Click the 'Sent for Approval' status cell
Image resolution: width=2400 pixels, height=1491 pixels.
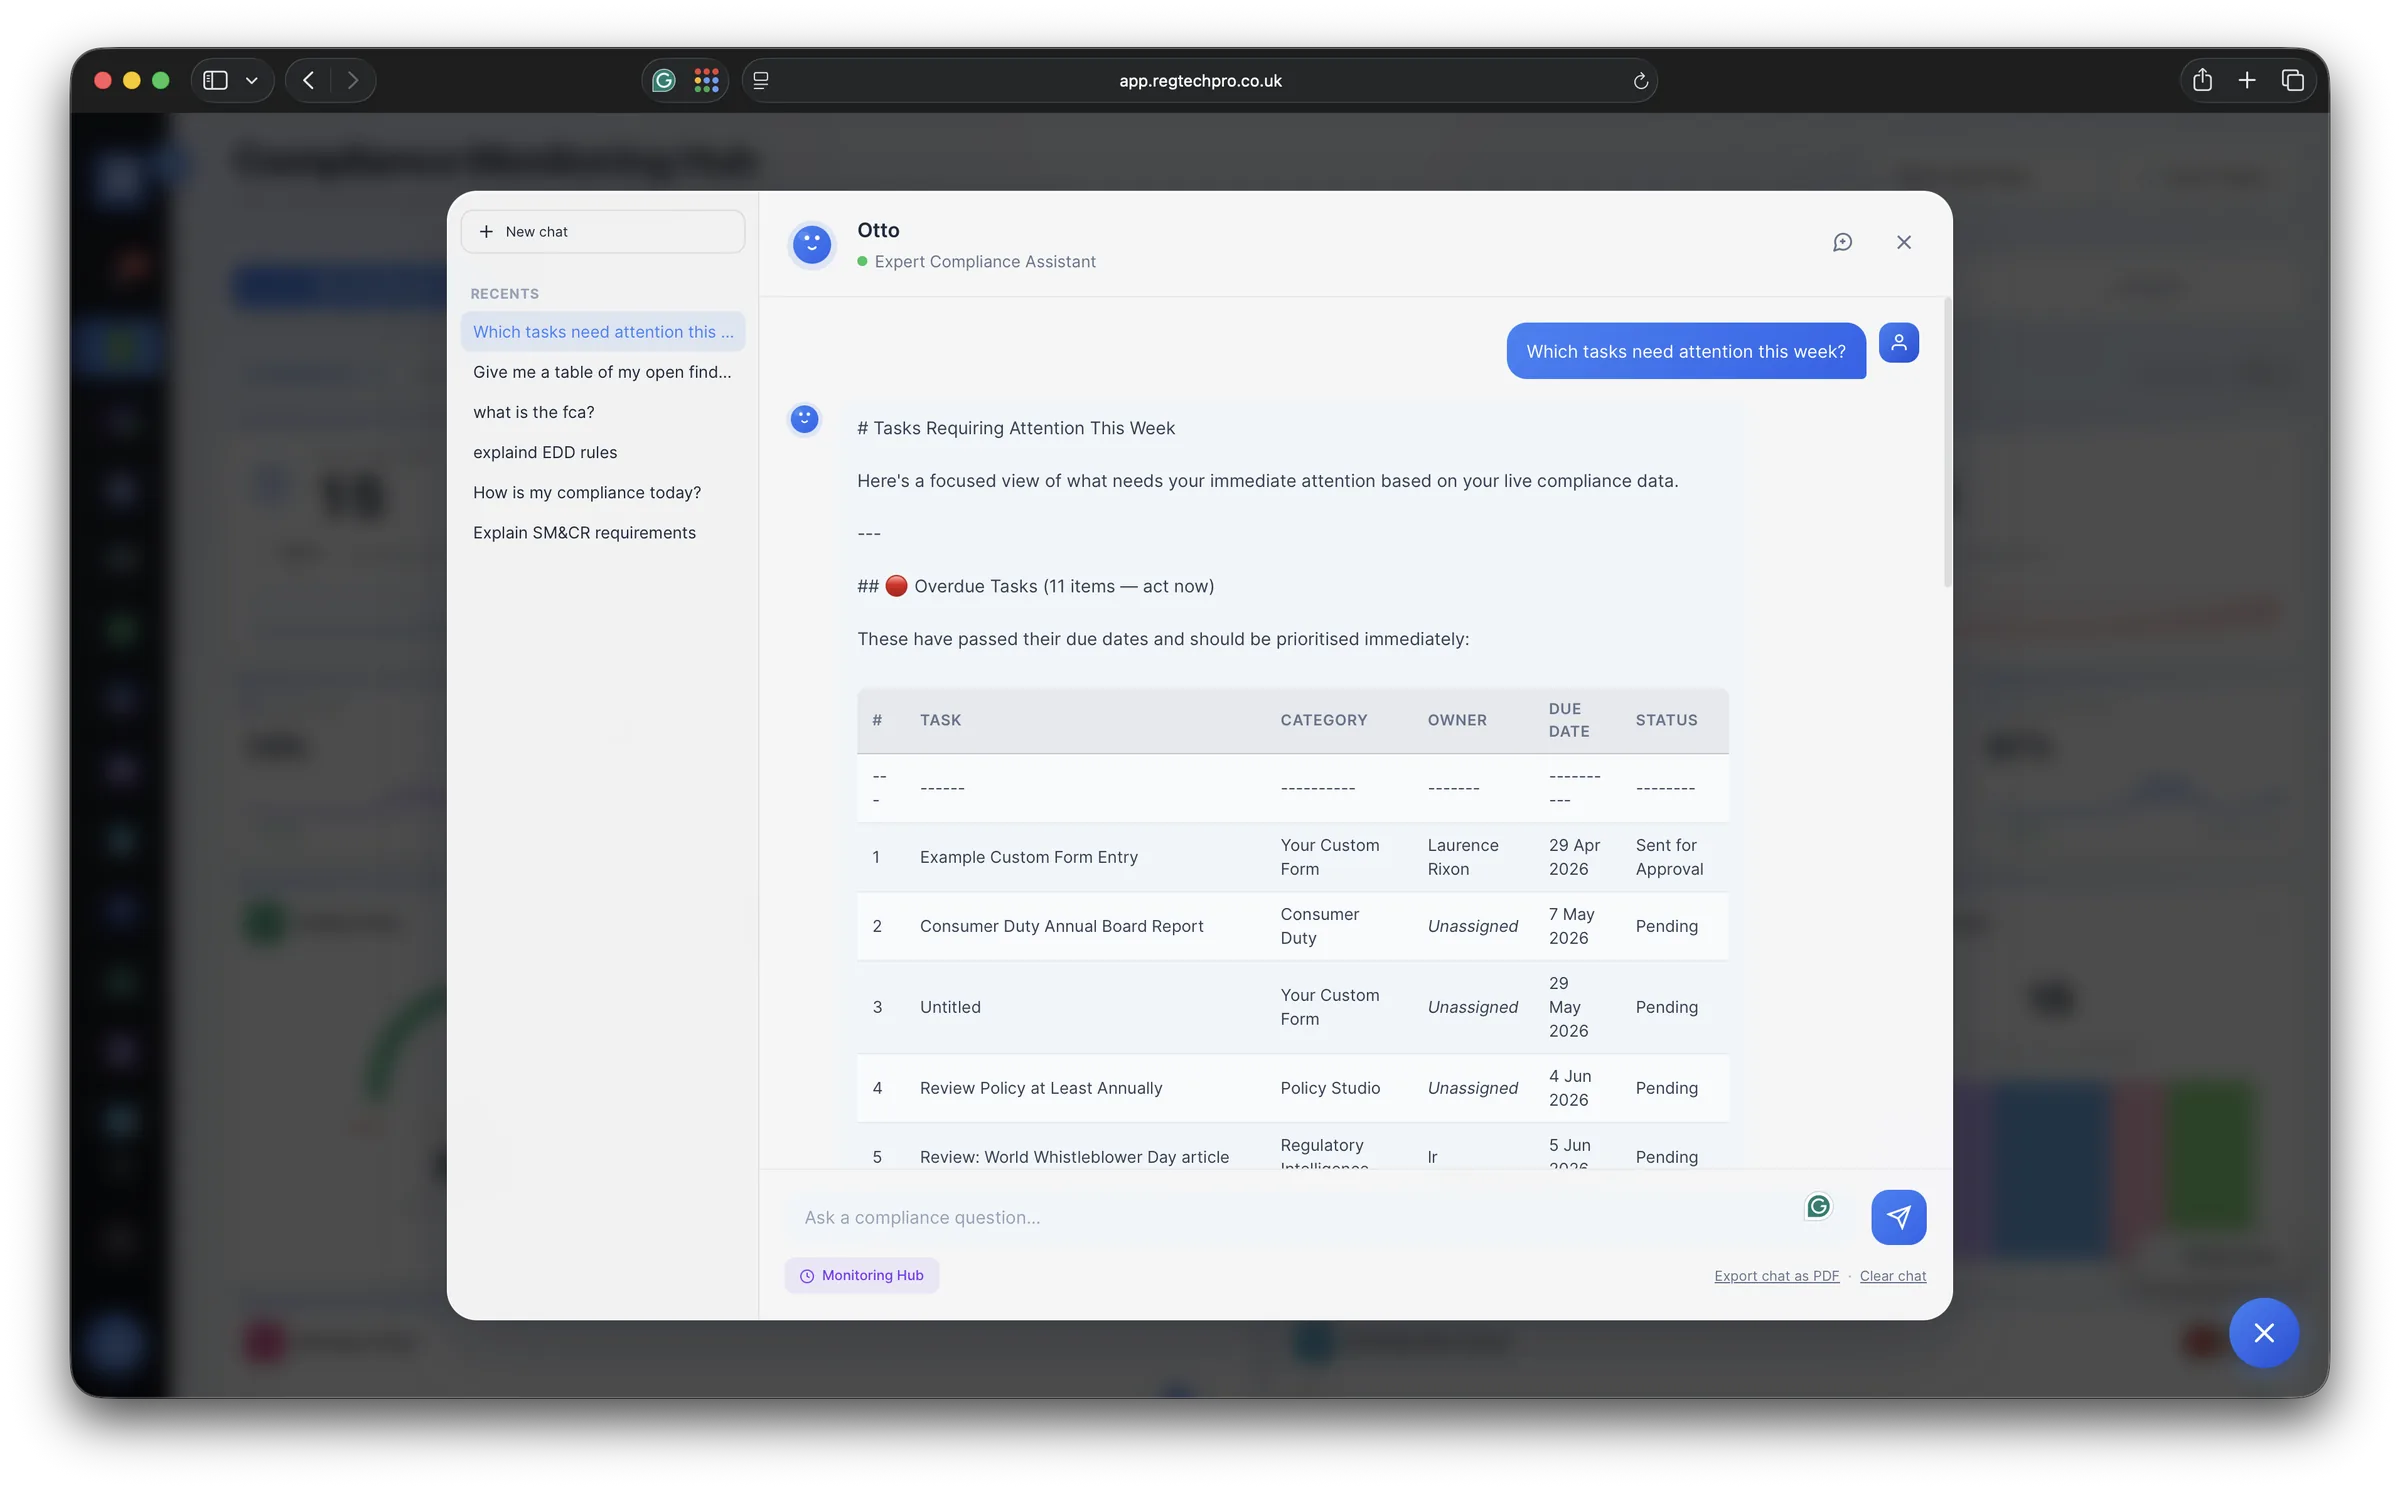point(1669,857)
